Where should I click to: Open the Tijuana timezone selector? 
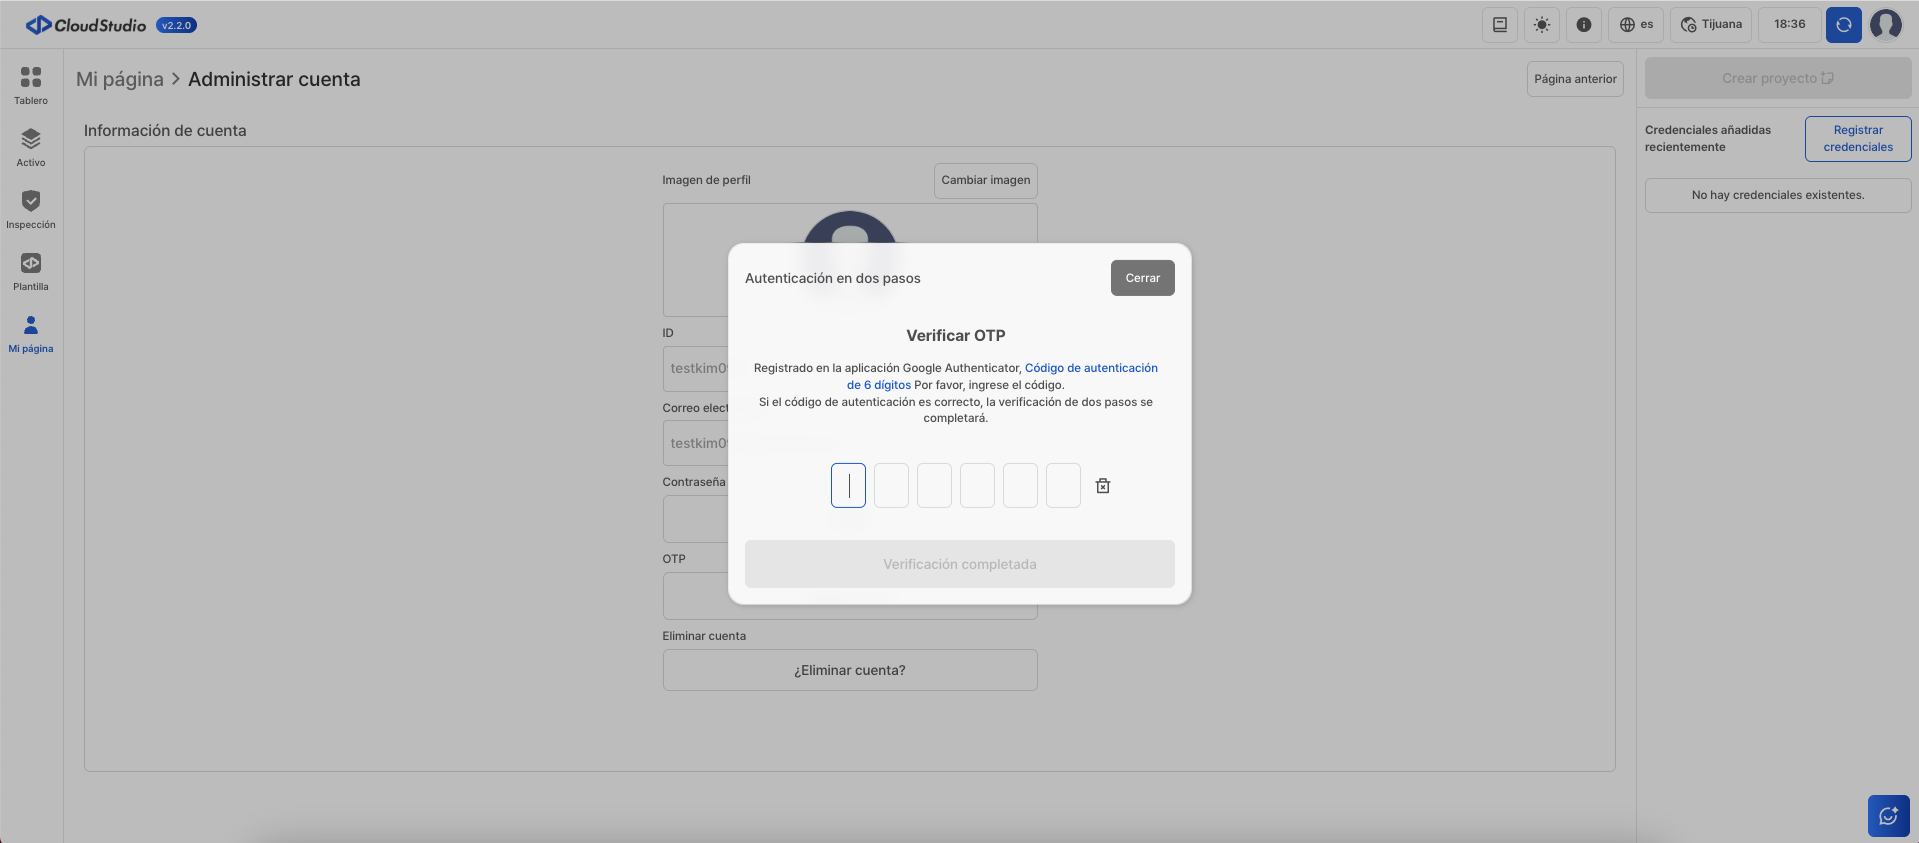[1711, 25]
